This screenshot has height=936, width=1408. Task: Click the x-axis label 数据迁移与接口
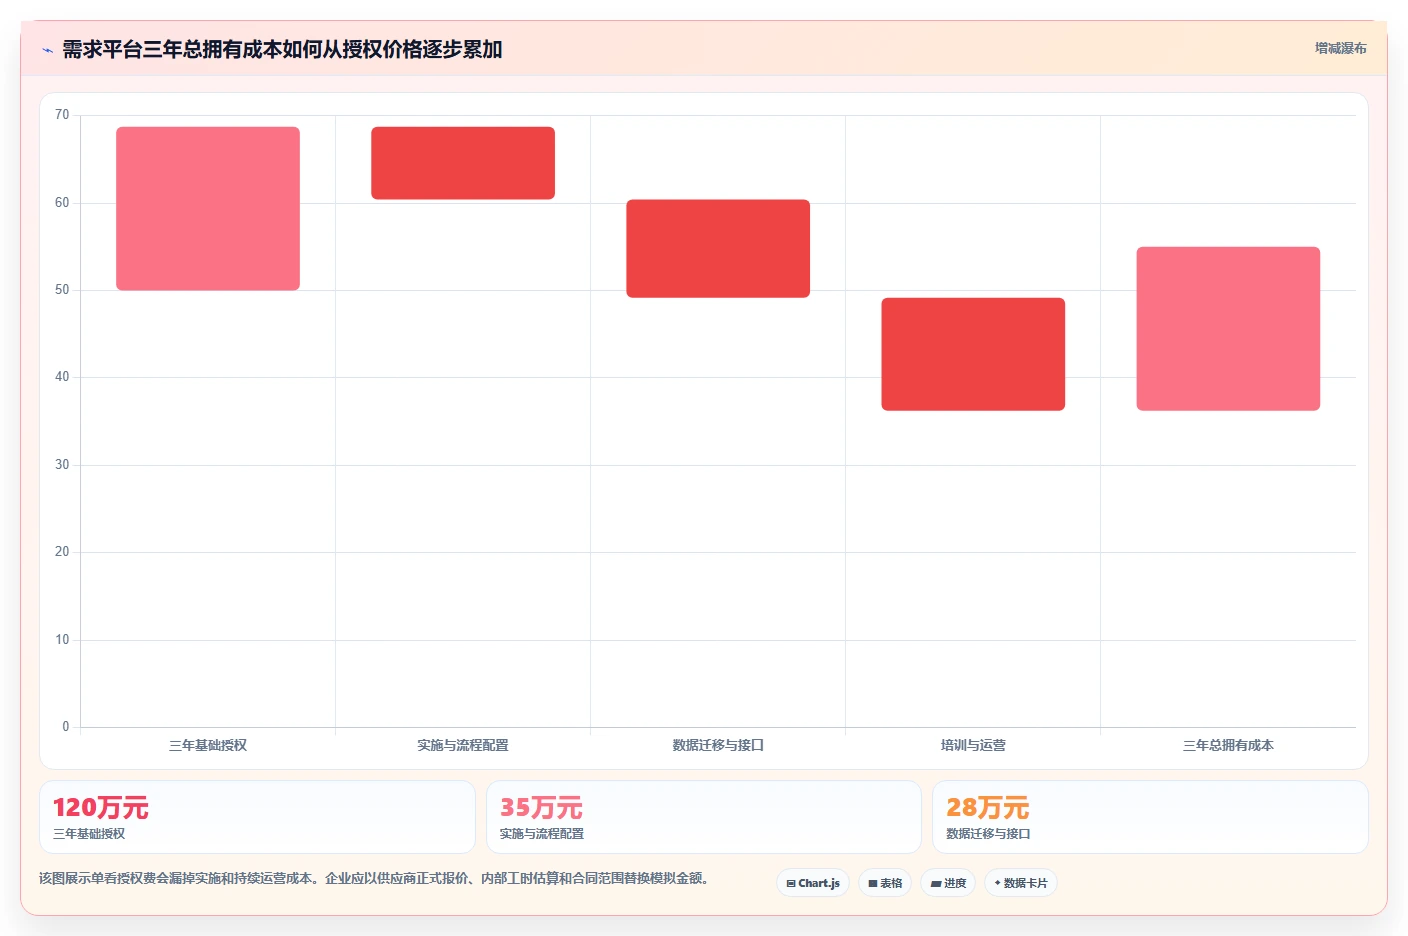coord(718,745)
